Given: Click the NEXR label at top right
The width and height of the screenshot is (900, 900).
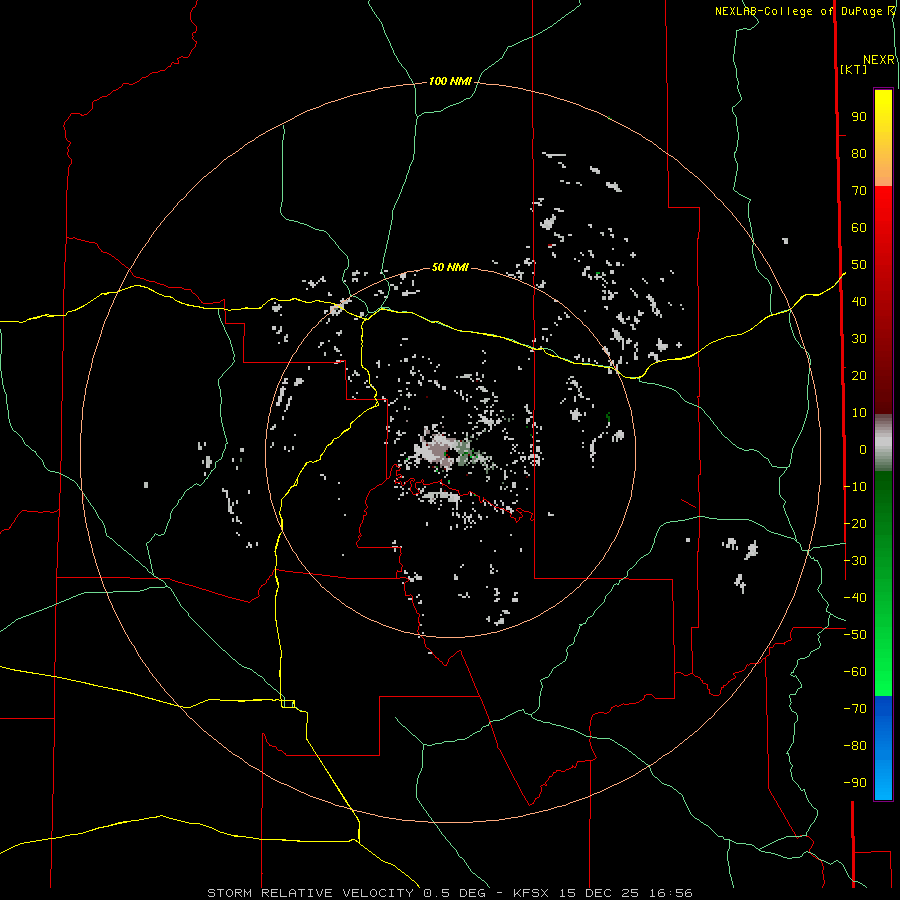Looking at the screenshot, I should coord(879,60).
